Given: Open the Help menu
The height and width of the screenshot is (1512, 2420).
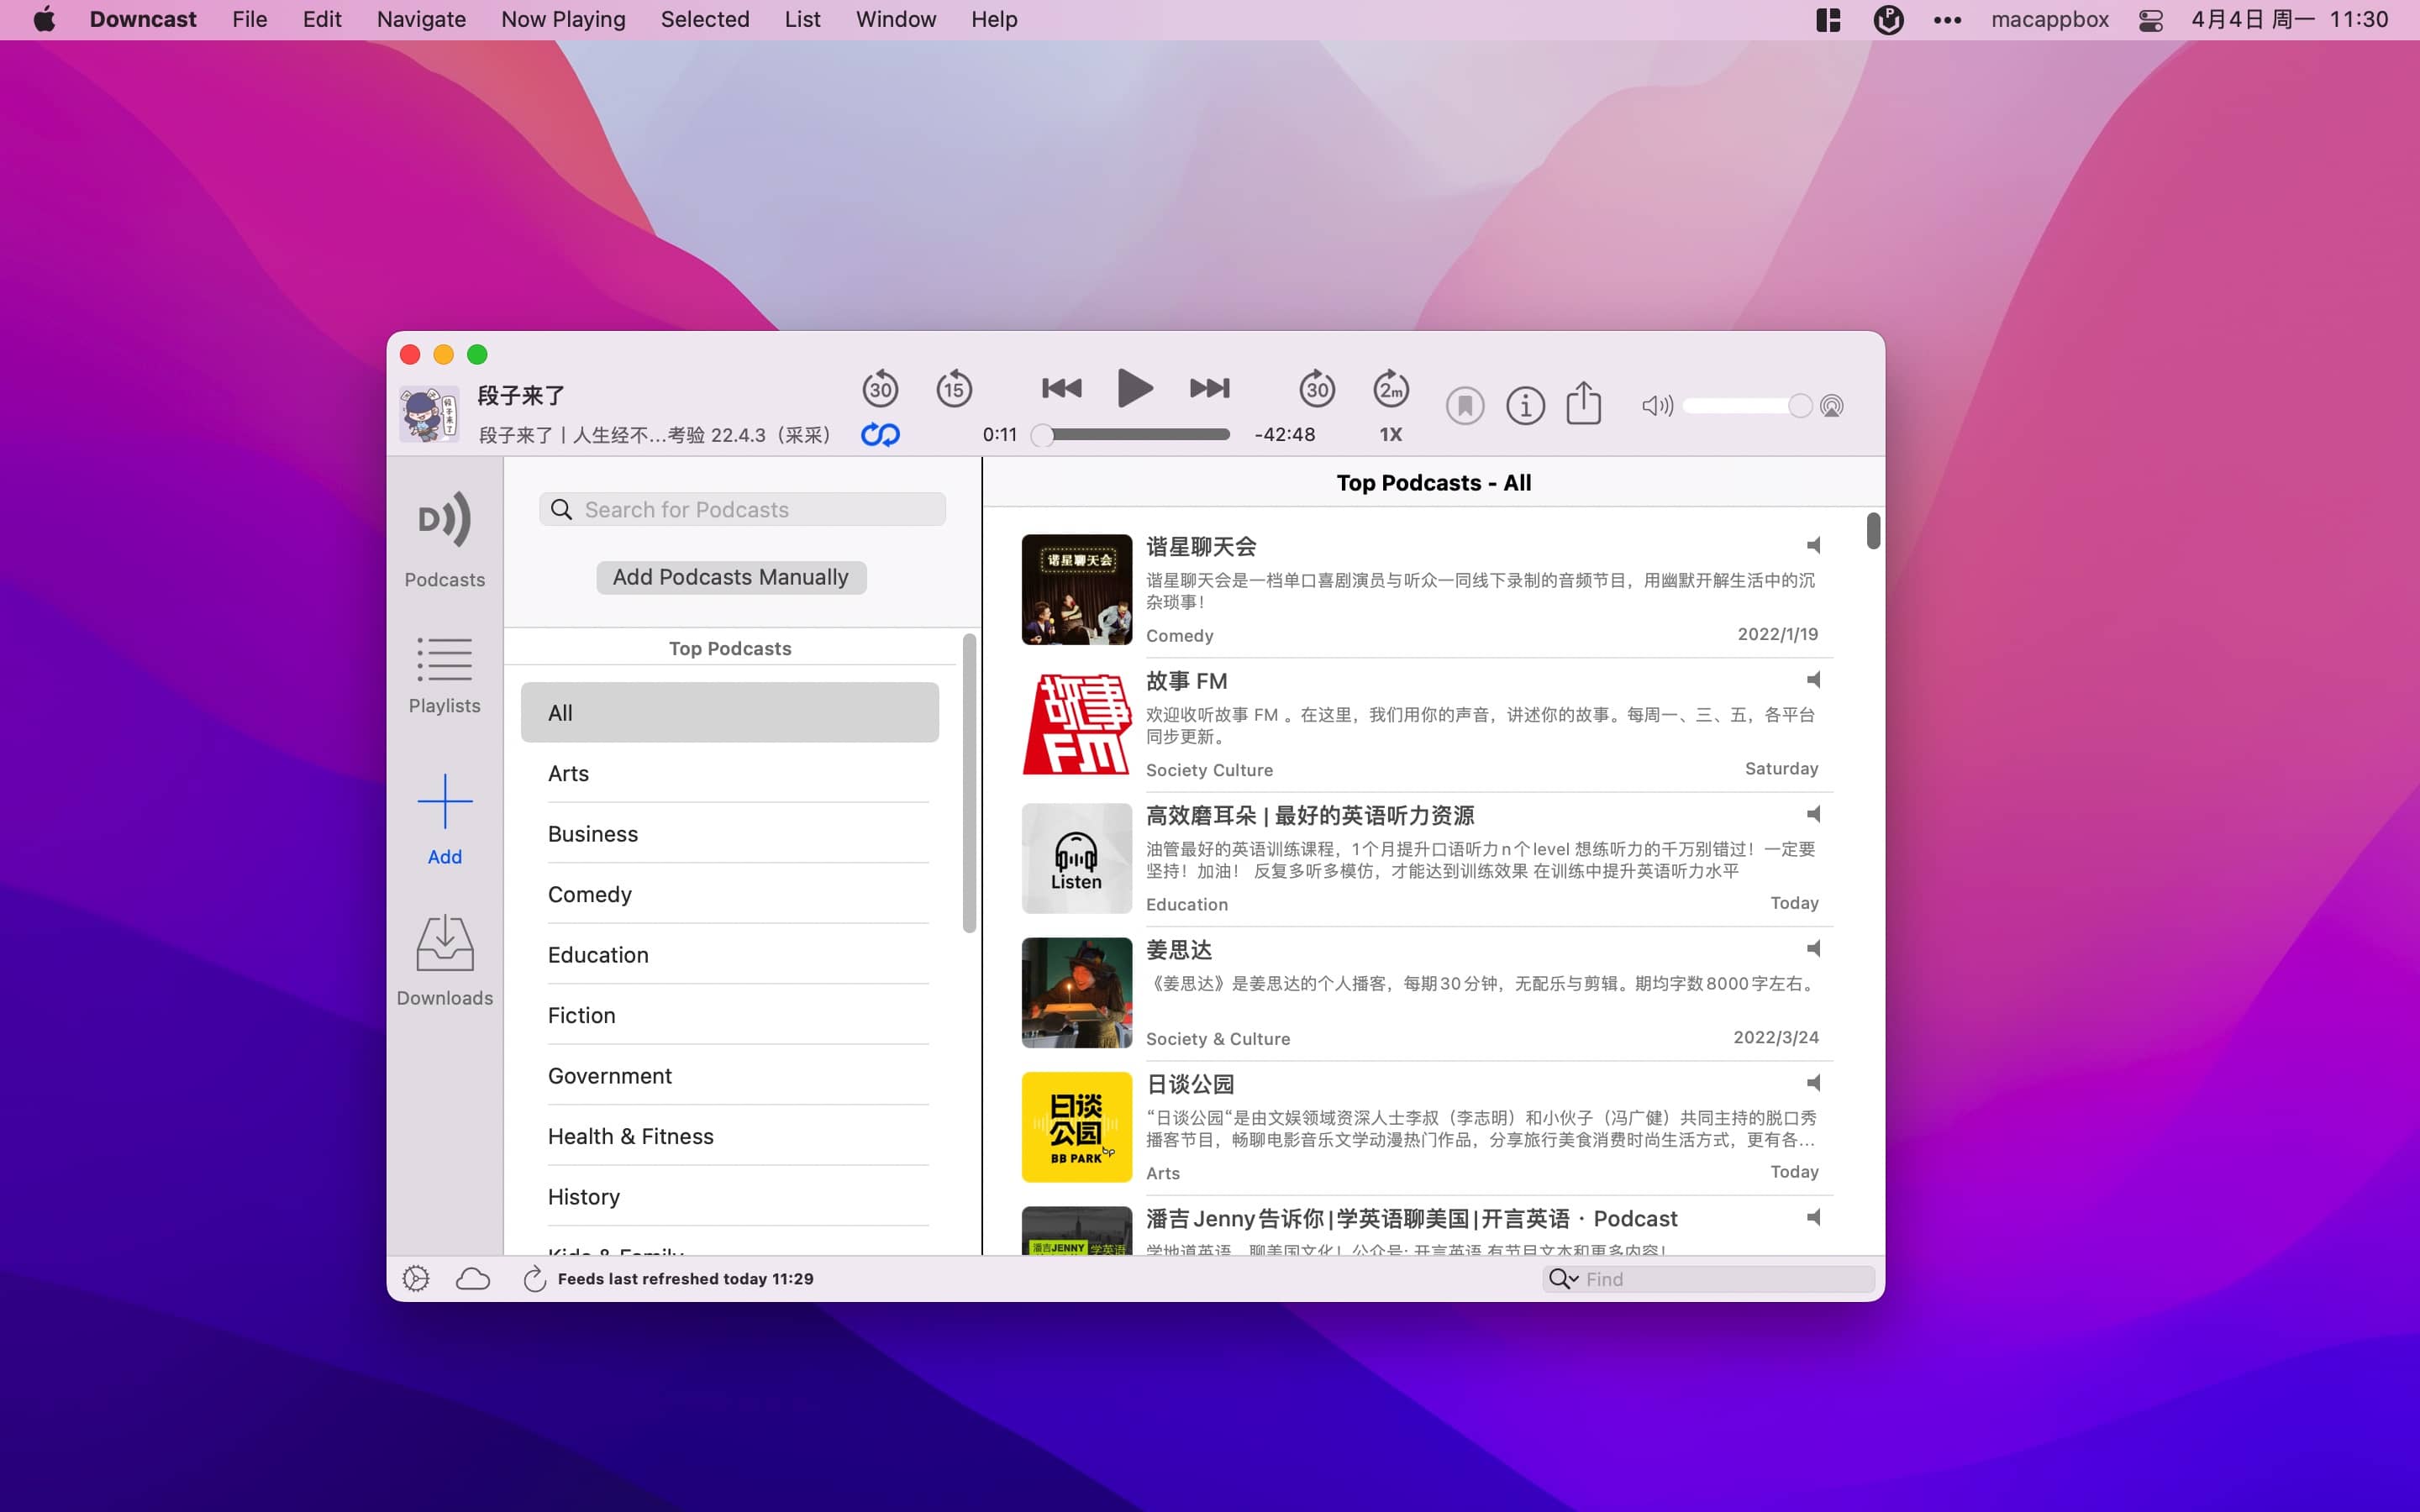Looking at the screenshot, I should [x=994, y=19].
